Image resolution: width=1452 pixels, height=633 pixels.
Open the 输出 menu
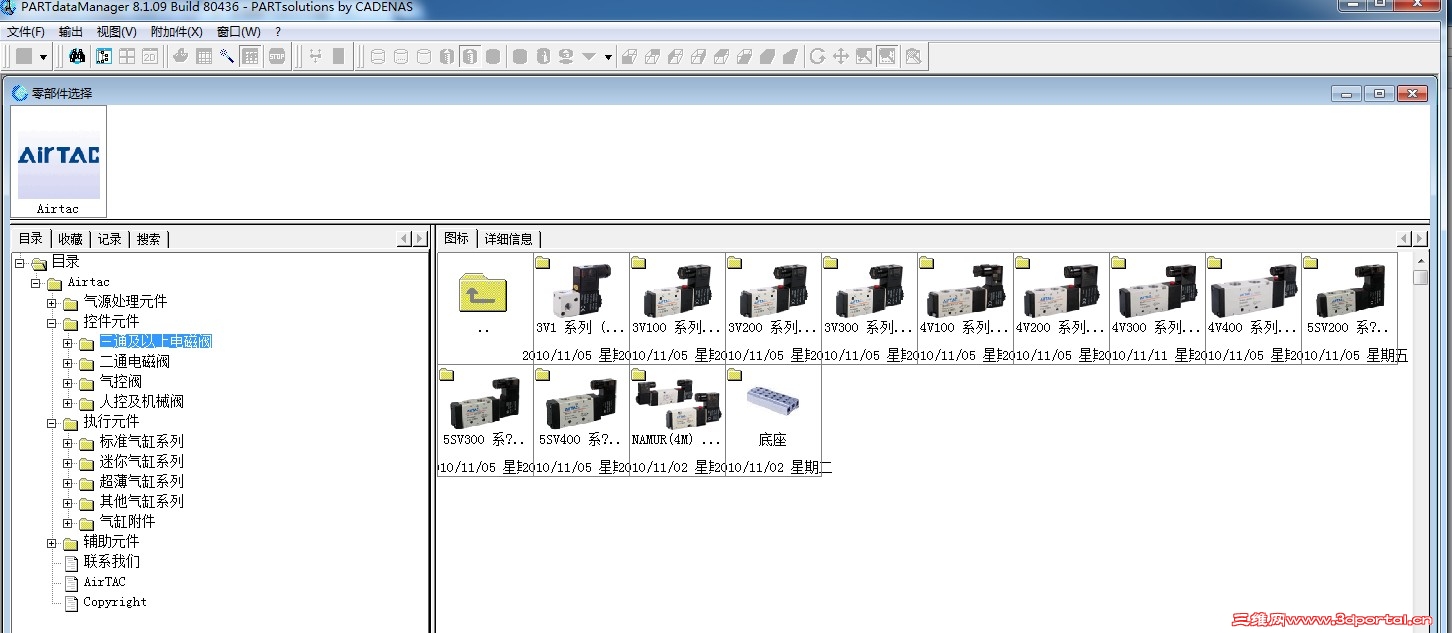point(71,32)
